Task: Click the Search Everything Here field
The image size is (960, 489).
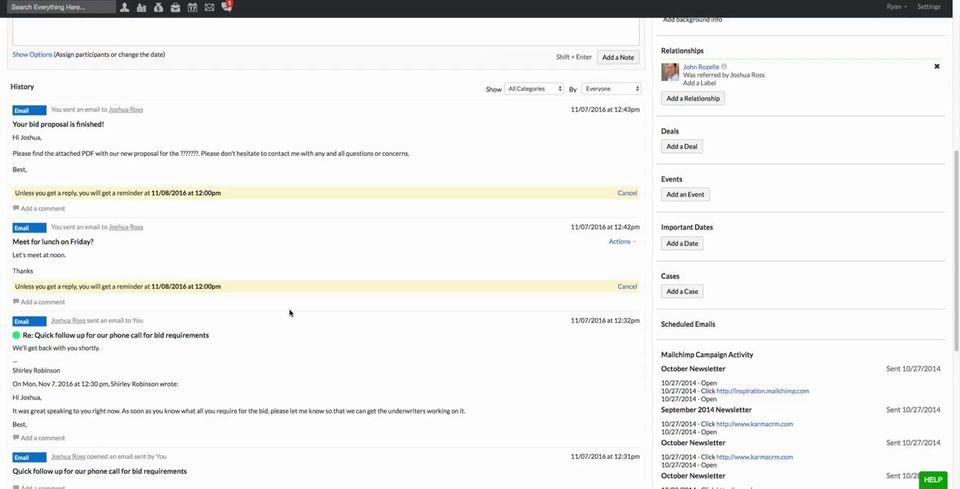Action: [x=62, y=7]
